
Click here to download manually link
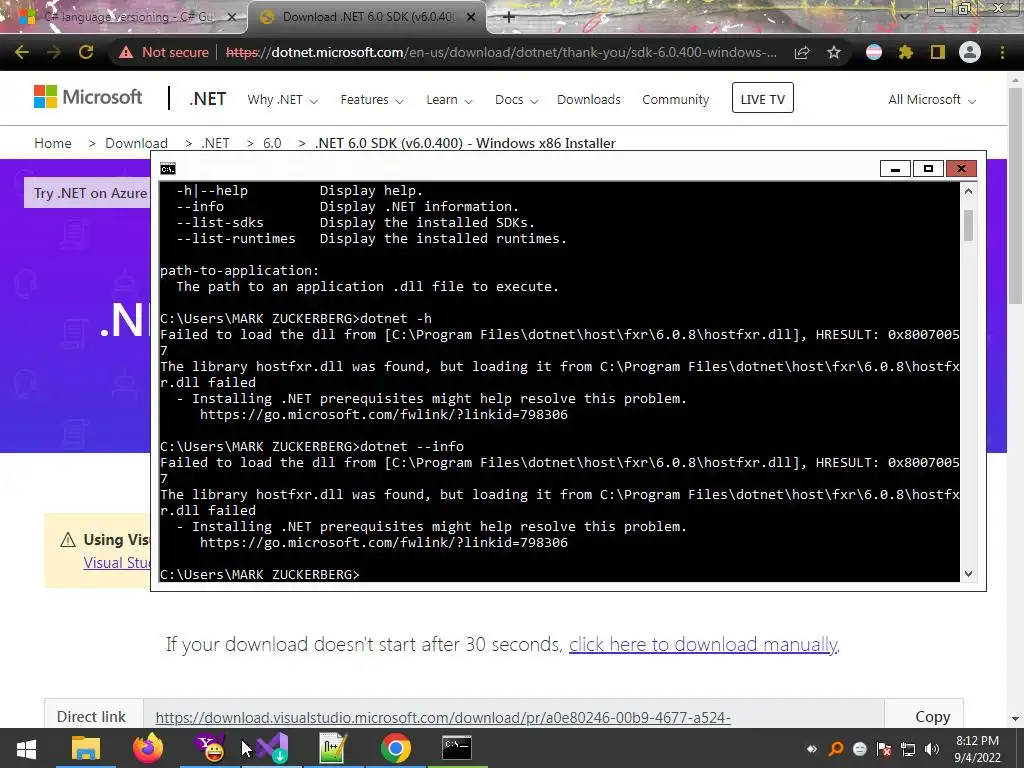click(703, 645)
